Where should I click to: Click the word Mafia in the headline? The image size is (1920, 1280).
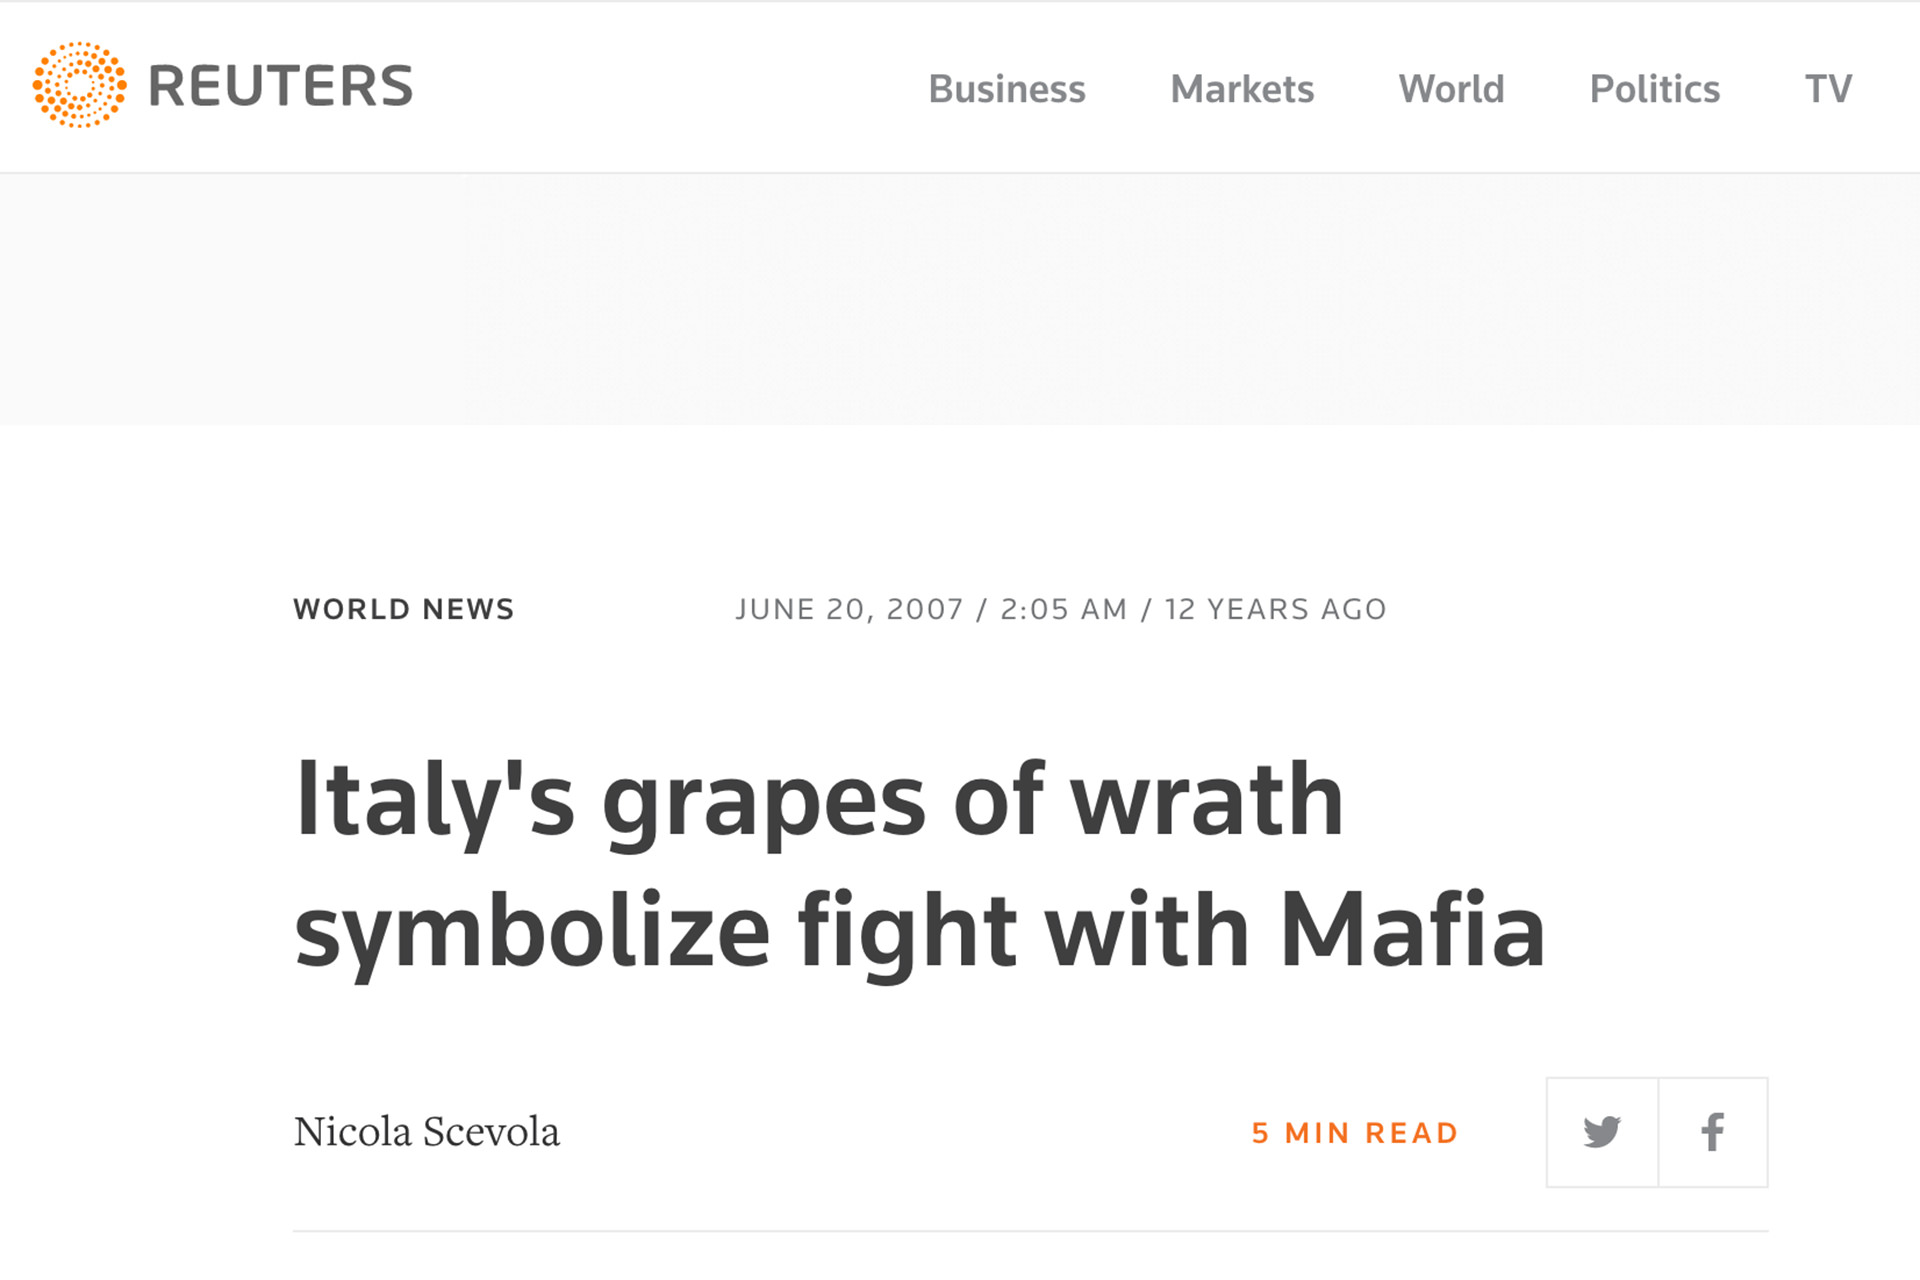click(1412, 930)
